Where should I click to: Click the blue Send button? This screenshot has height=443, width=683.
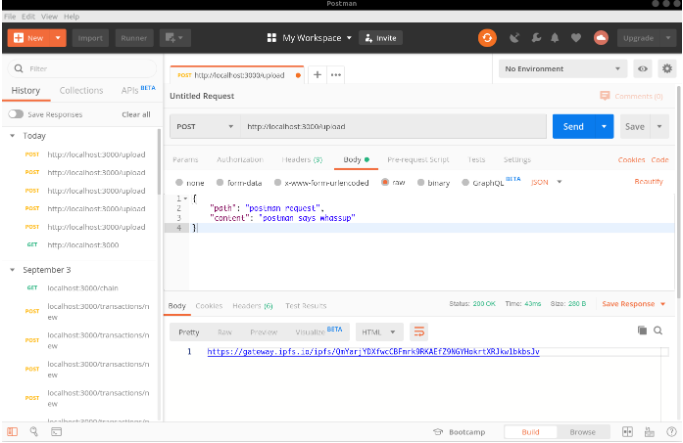coord(573,126)
